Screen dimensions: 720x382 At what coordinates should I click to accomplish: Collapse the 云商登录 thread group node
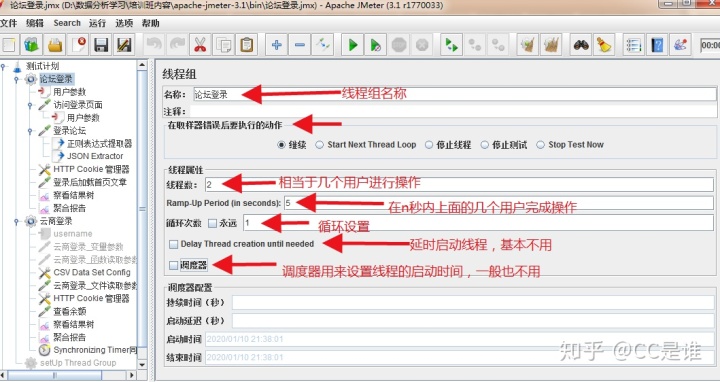click(x=17, y=221)
